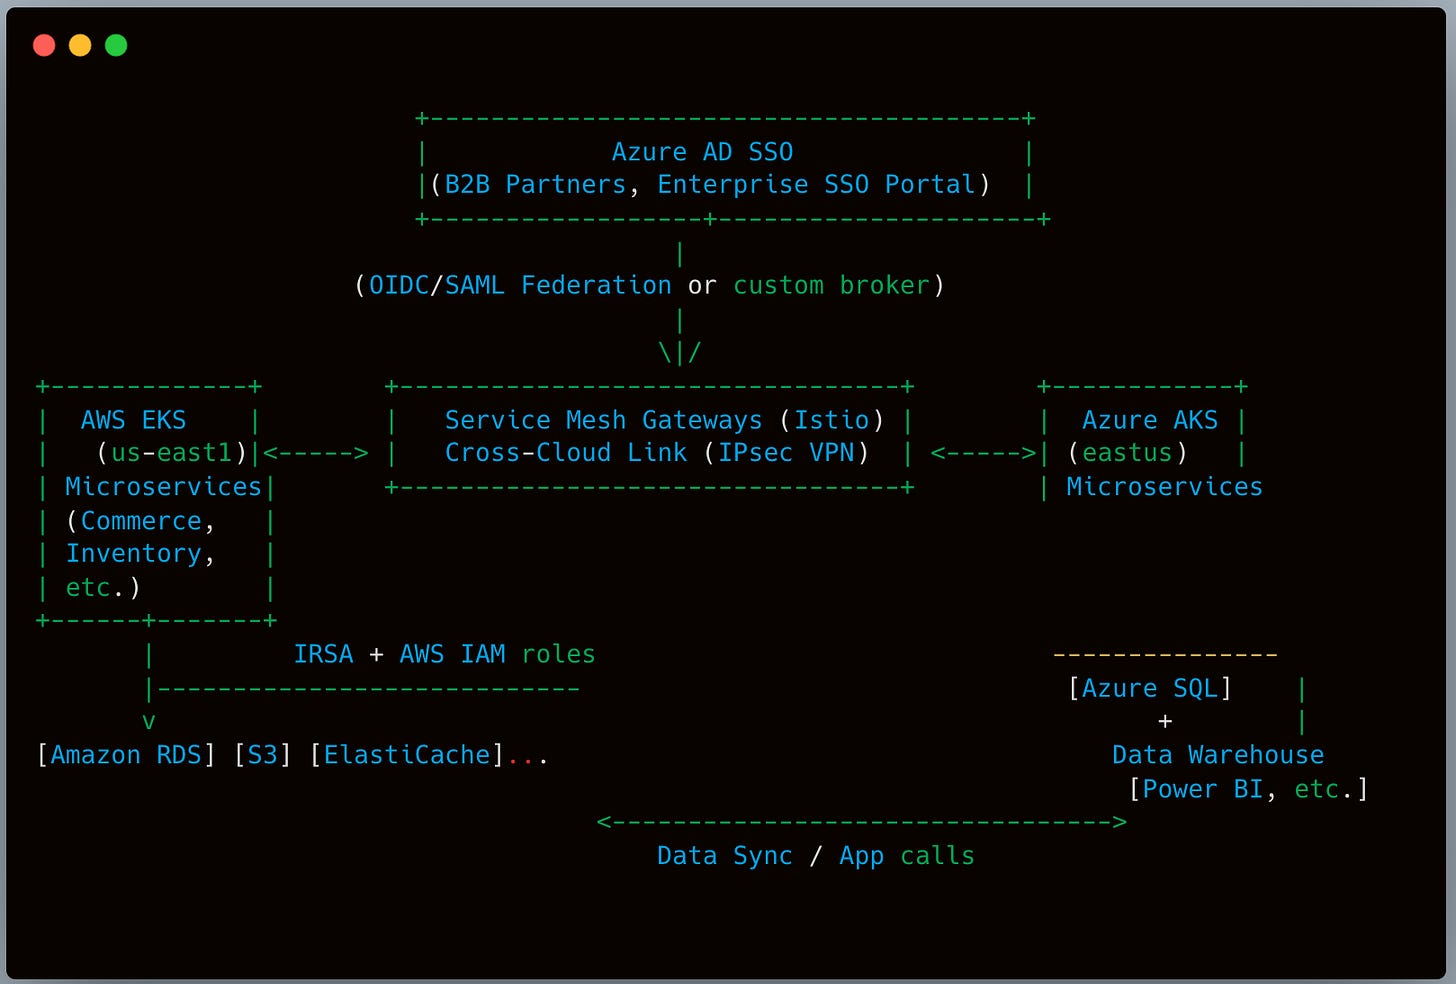Click the '<----->' arrow beside AWS EKS

click(316, 453)
